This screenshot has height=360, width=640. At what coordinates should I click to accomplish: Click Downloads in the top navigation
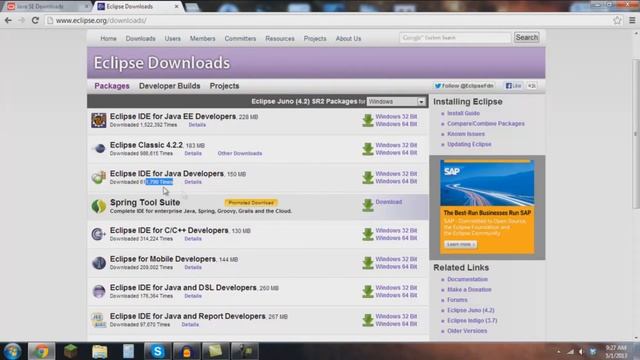[x=140, y=38]
